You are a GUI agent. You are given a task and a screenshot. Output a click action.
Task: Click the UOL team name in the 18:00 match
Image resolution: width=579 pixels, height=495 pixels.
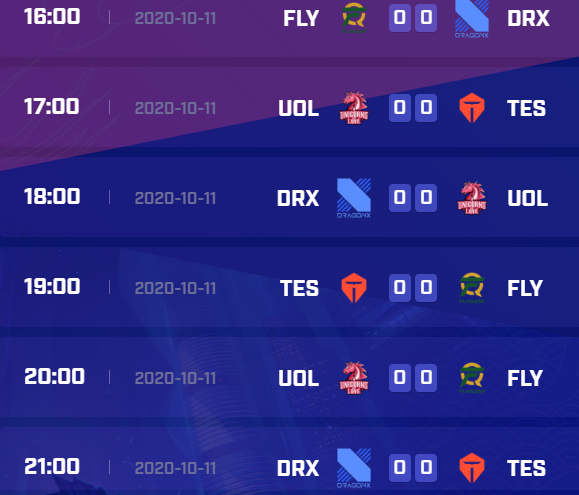point(527,199)
